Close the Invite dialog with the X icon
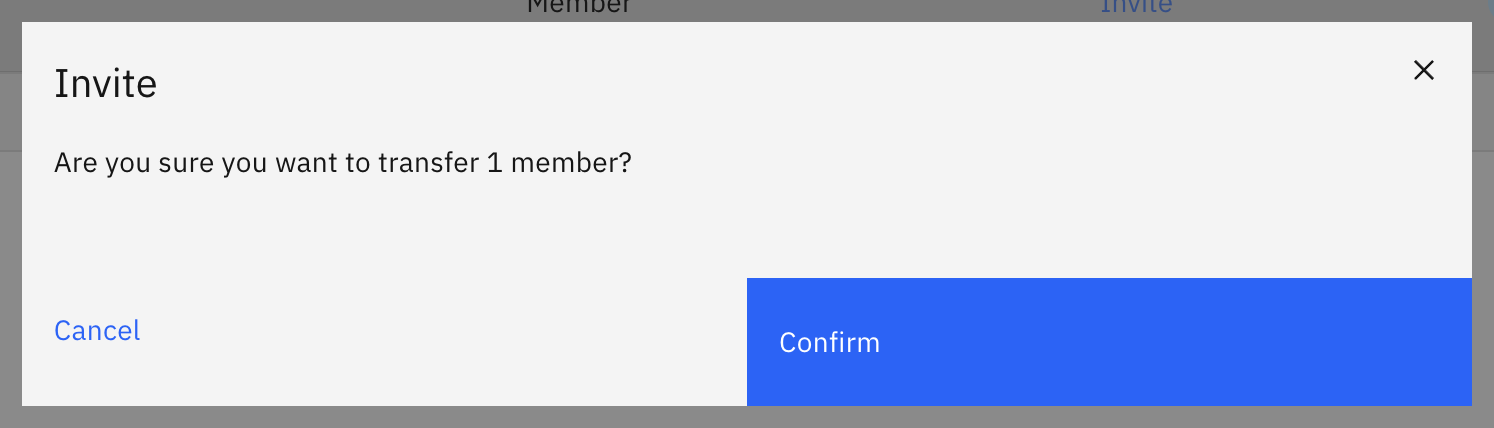This screenshot has width=1494, height=428. 1423,70
